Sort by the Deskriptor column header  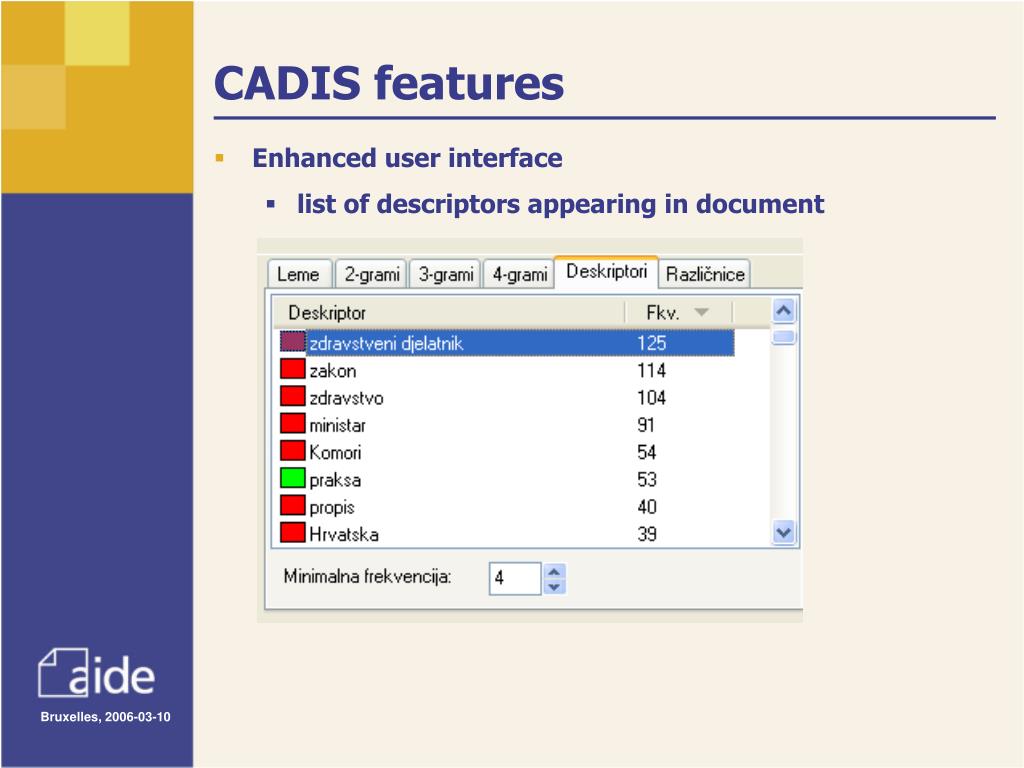449,313
